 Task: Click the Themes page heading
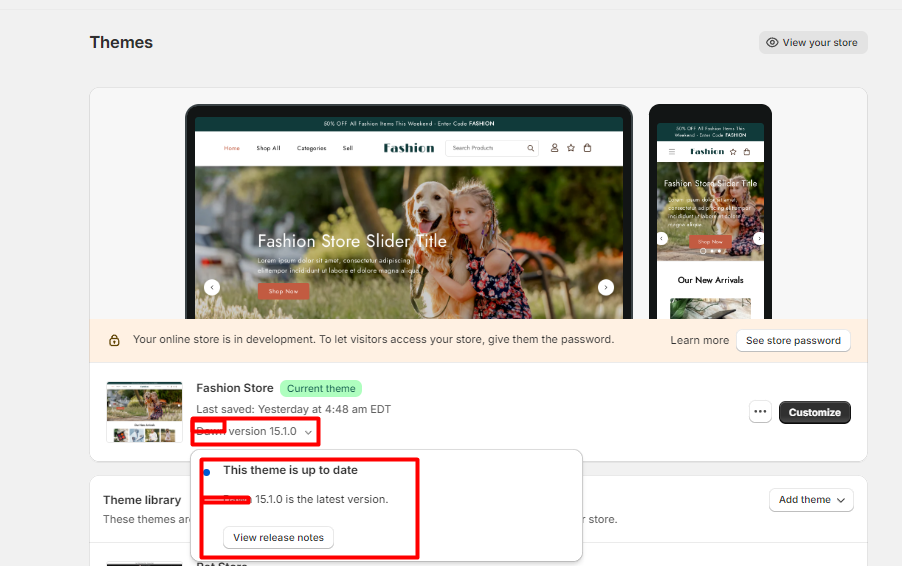(121, 43)
